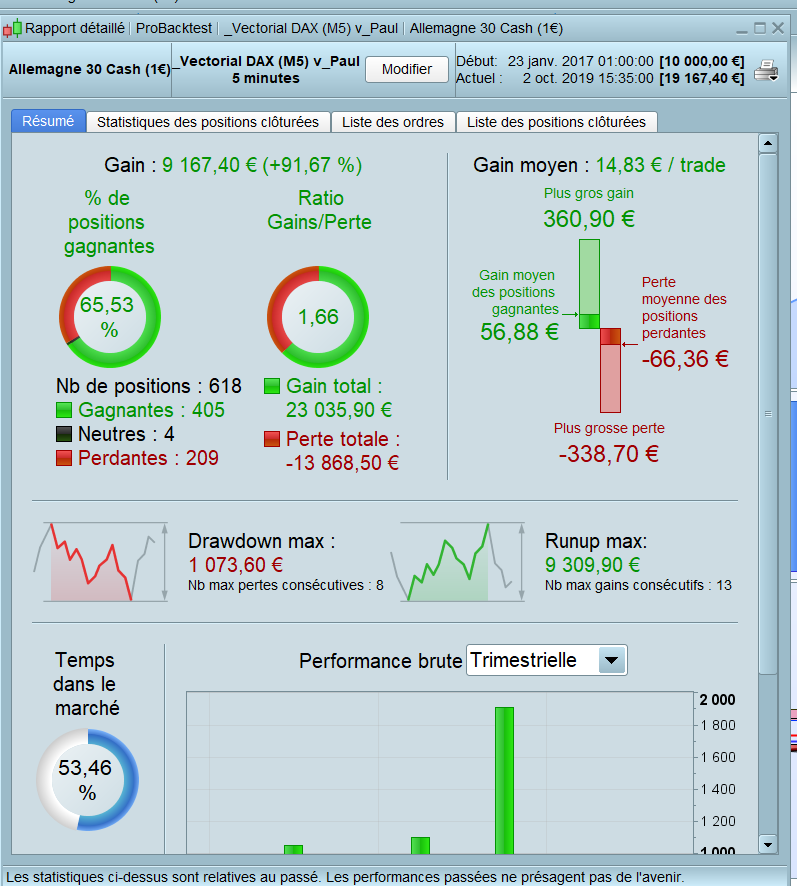Click the candlestick icon in title bar
Image resolution: width=797 pixels, height=886 pixels.
[x=12, y=28]
